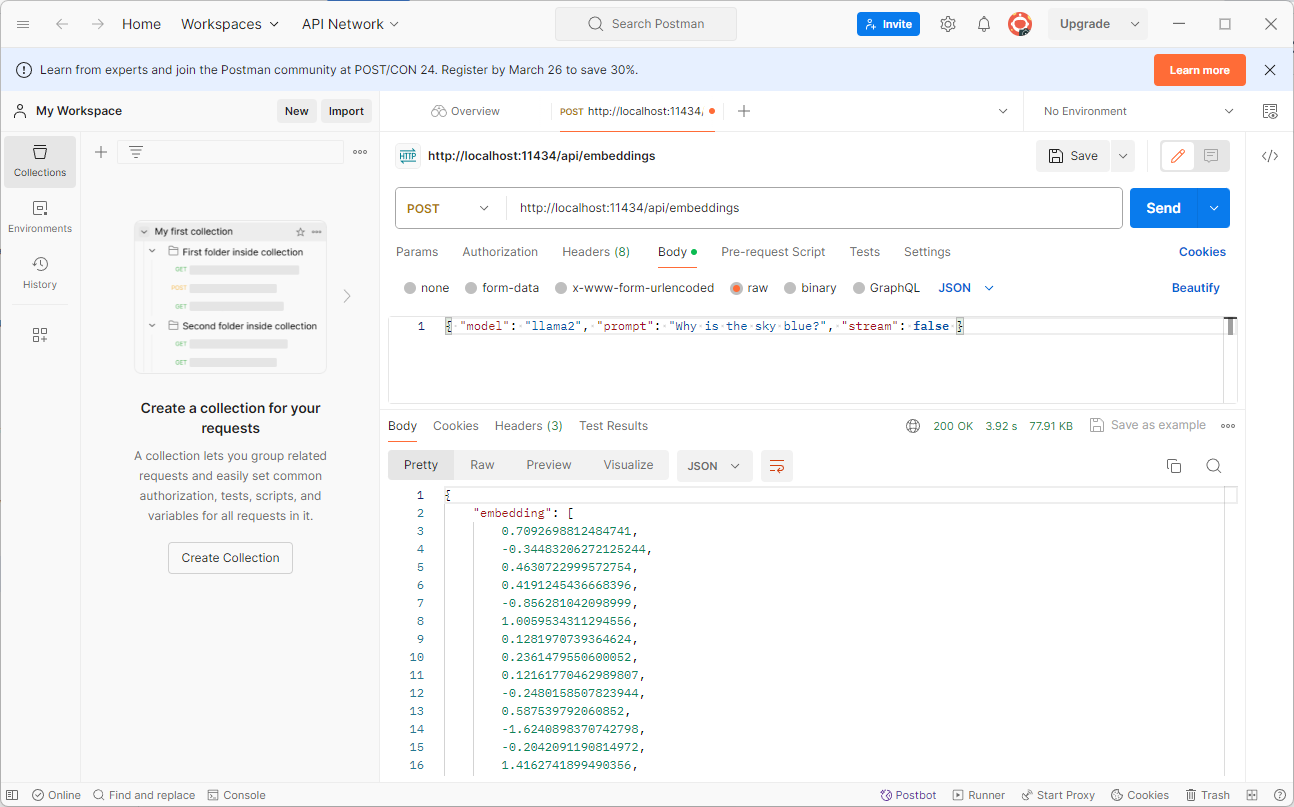The width and height of the screenshot is (1294, 807).
Task: Open Collections in the sidebar
Action: (40, 161)
